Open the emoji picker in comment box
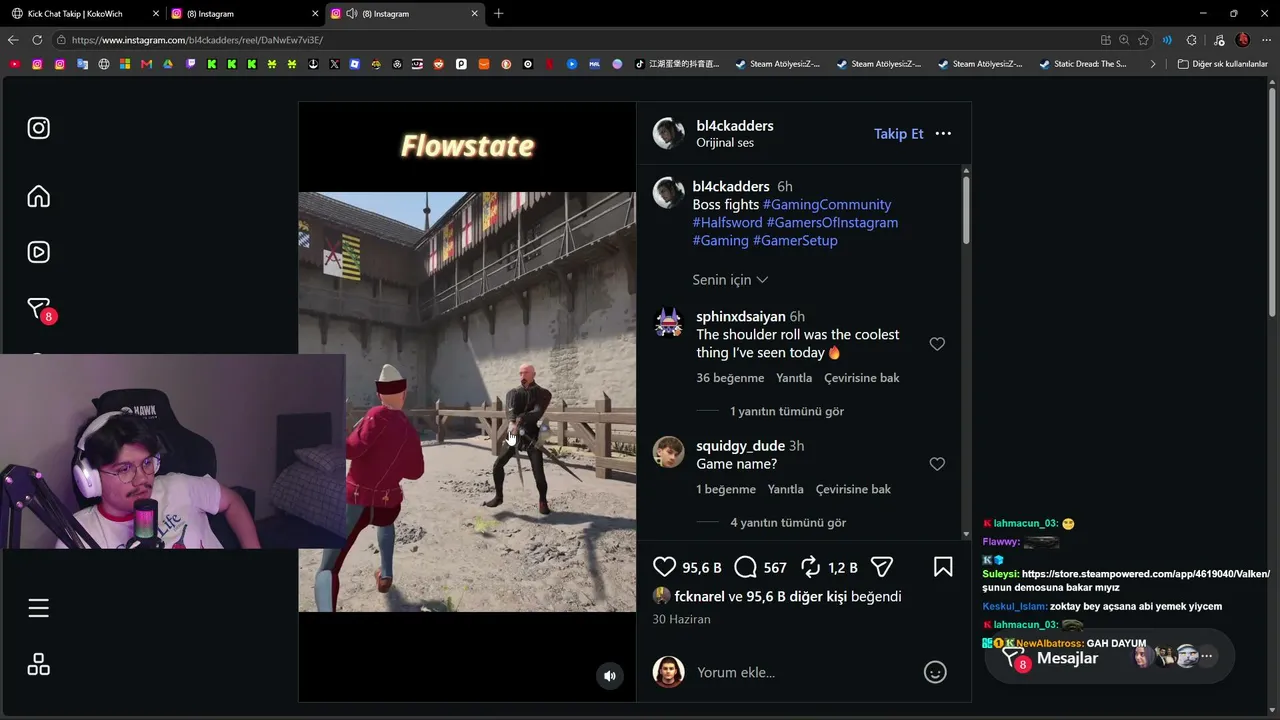 pyautogui.click(x=935, y=672)
